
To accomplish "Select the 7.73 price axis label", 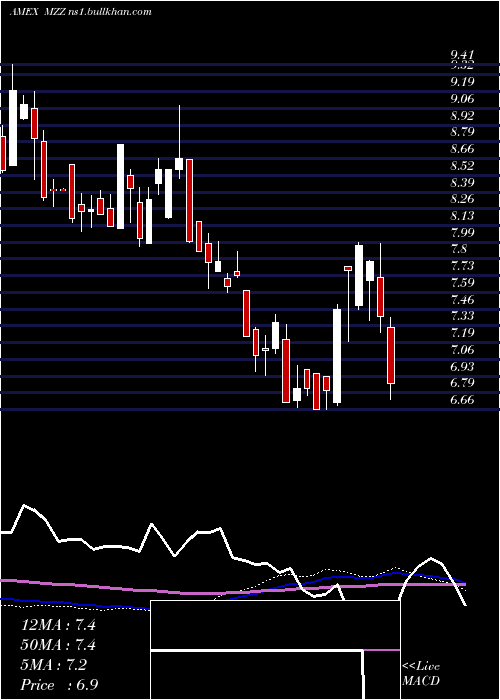I will pos(462,266).
